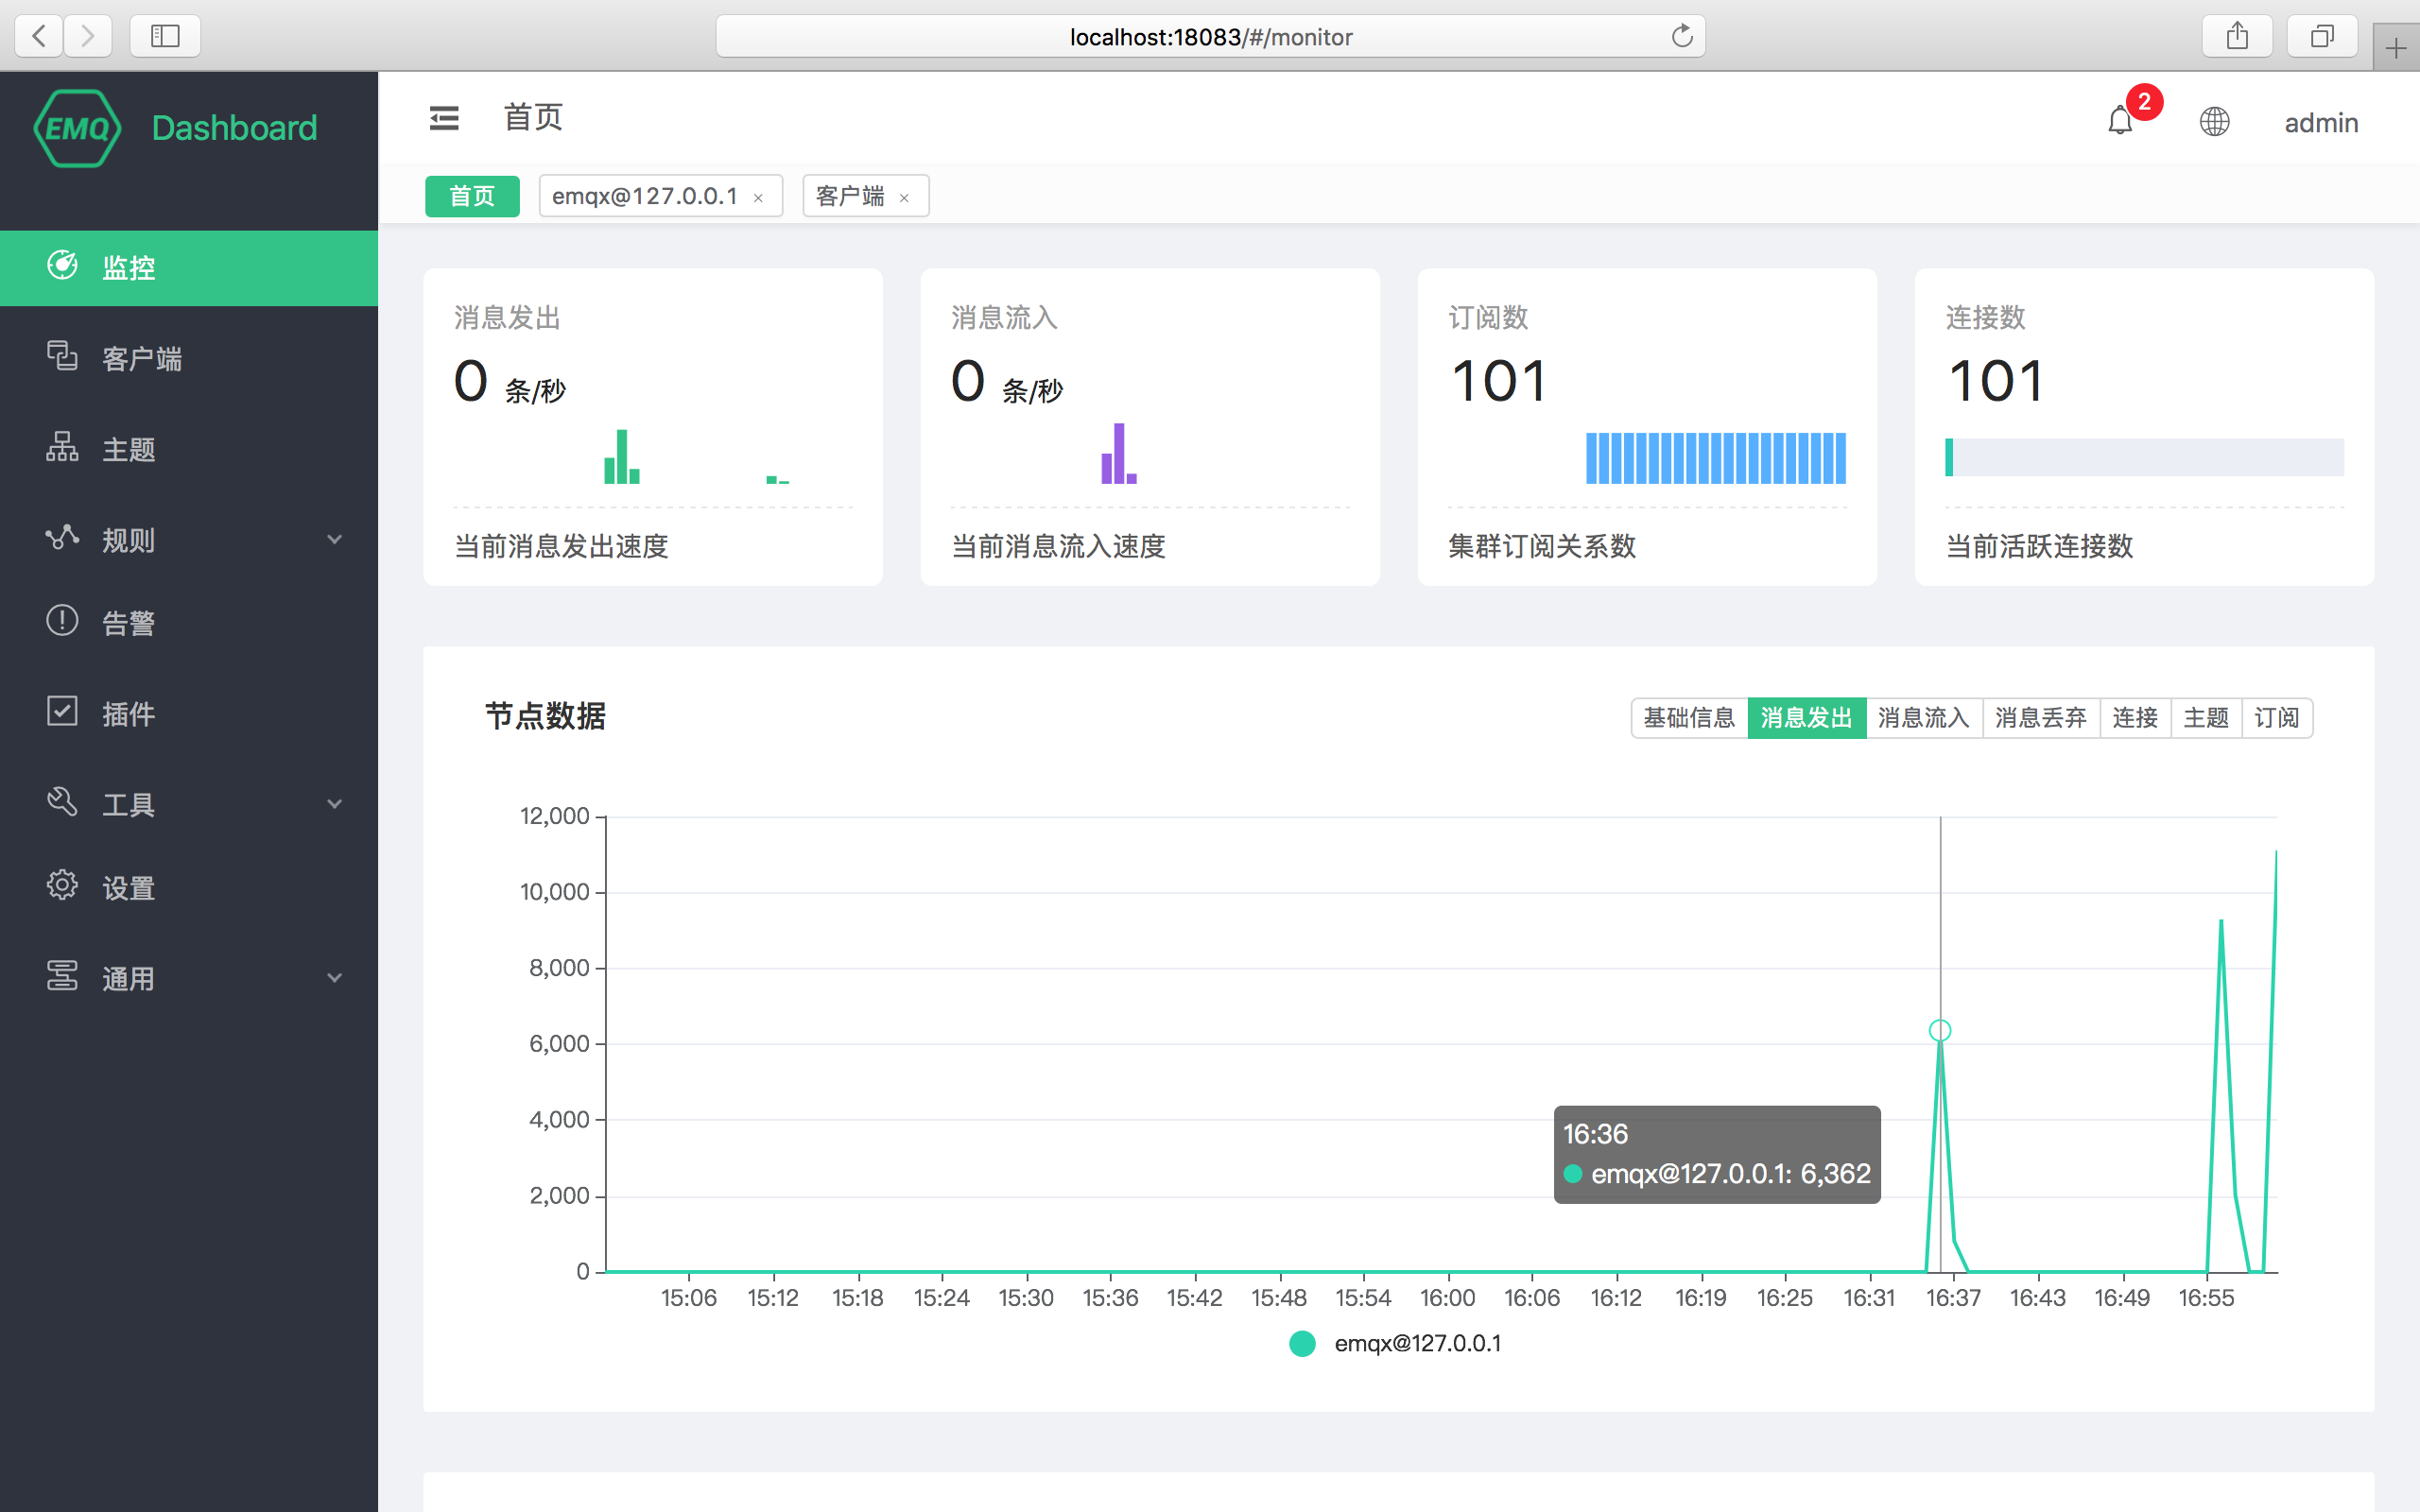Viewport: 2420px width, 1512px height.
Task: Expand the 通用 (General) sidebar menu
Action: click(128, 977)
